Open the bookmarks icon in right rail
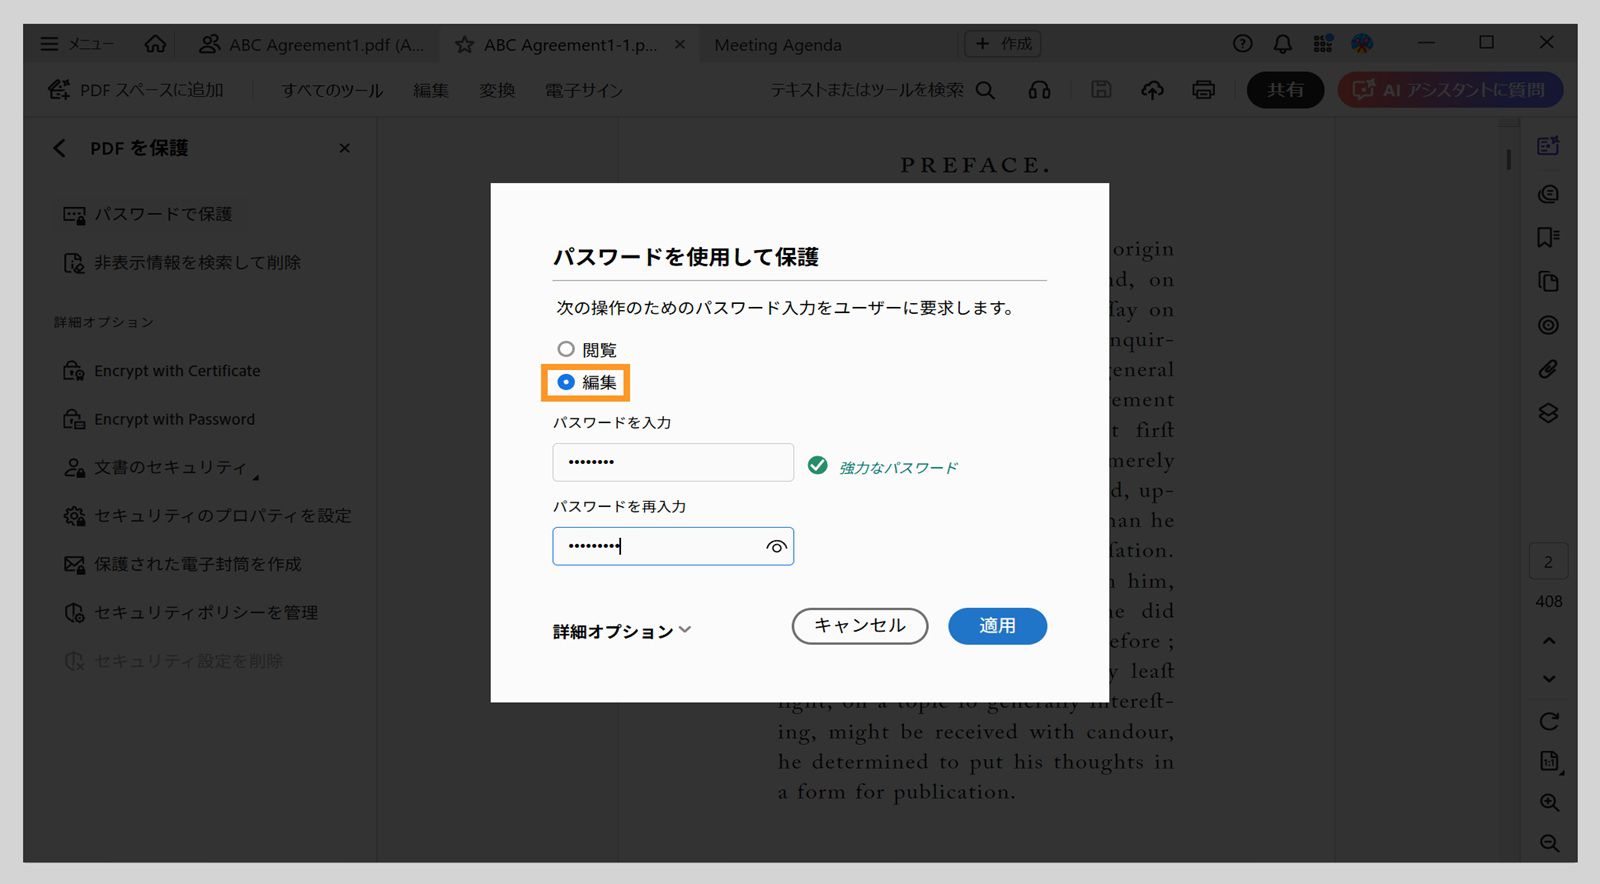1600x884 pixels. coord(1548,237)
